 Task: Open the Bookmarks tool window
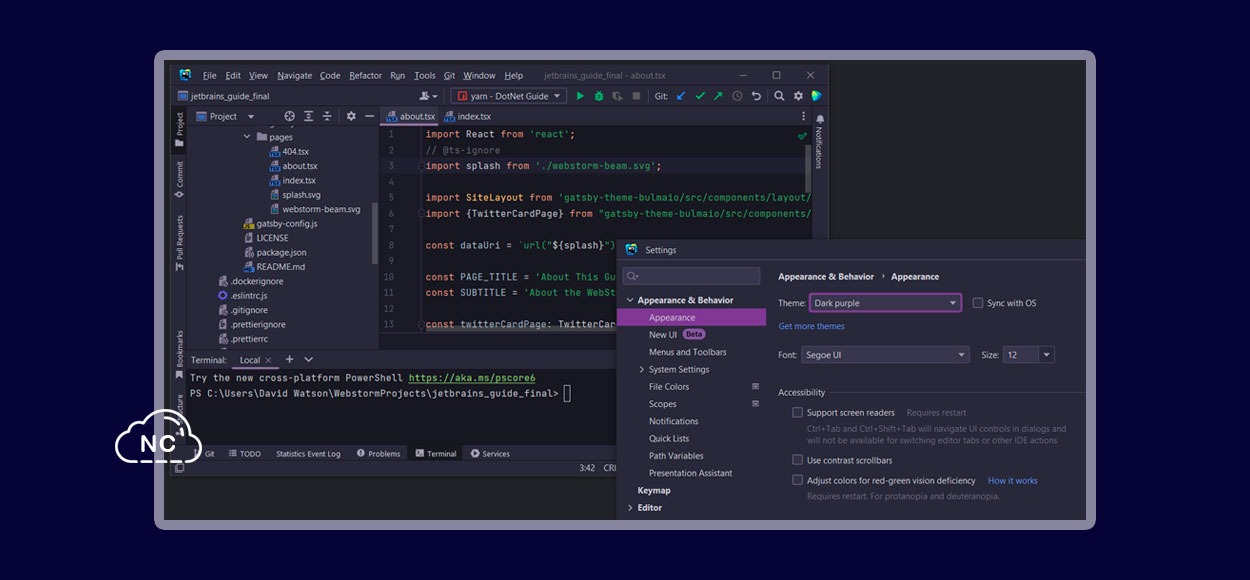tap(179, 355)
